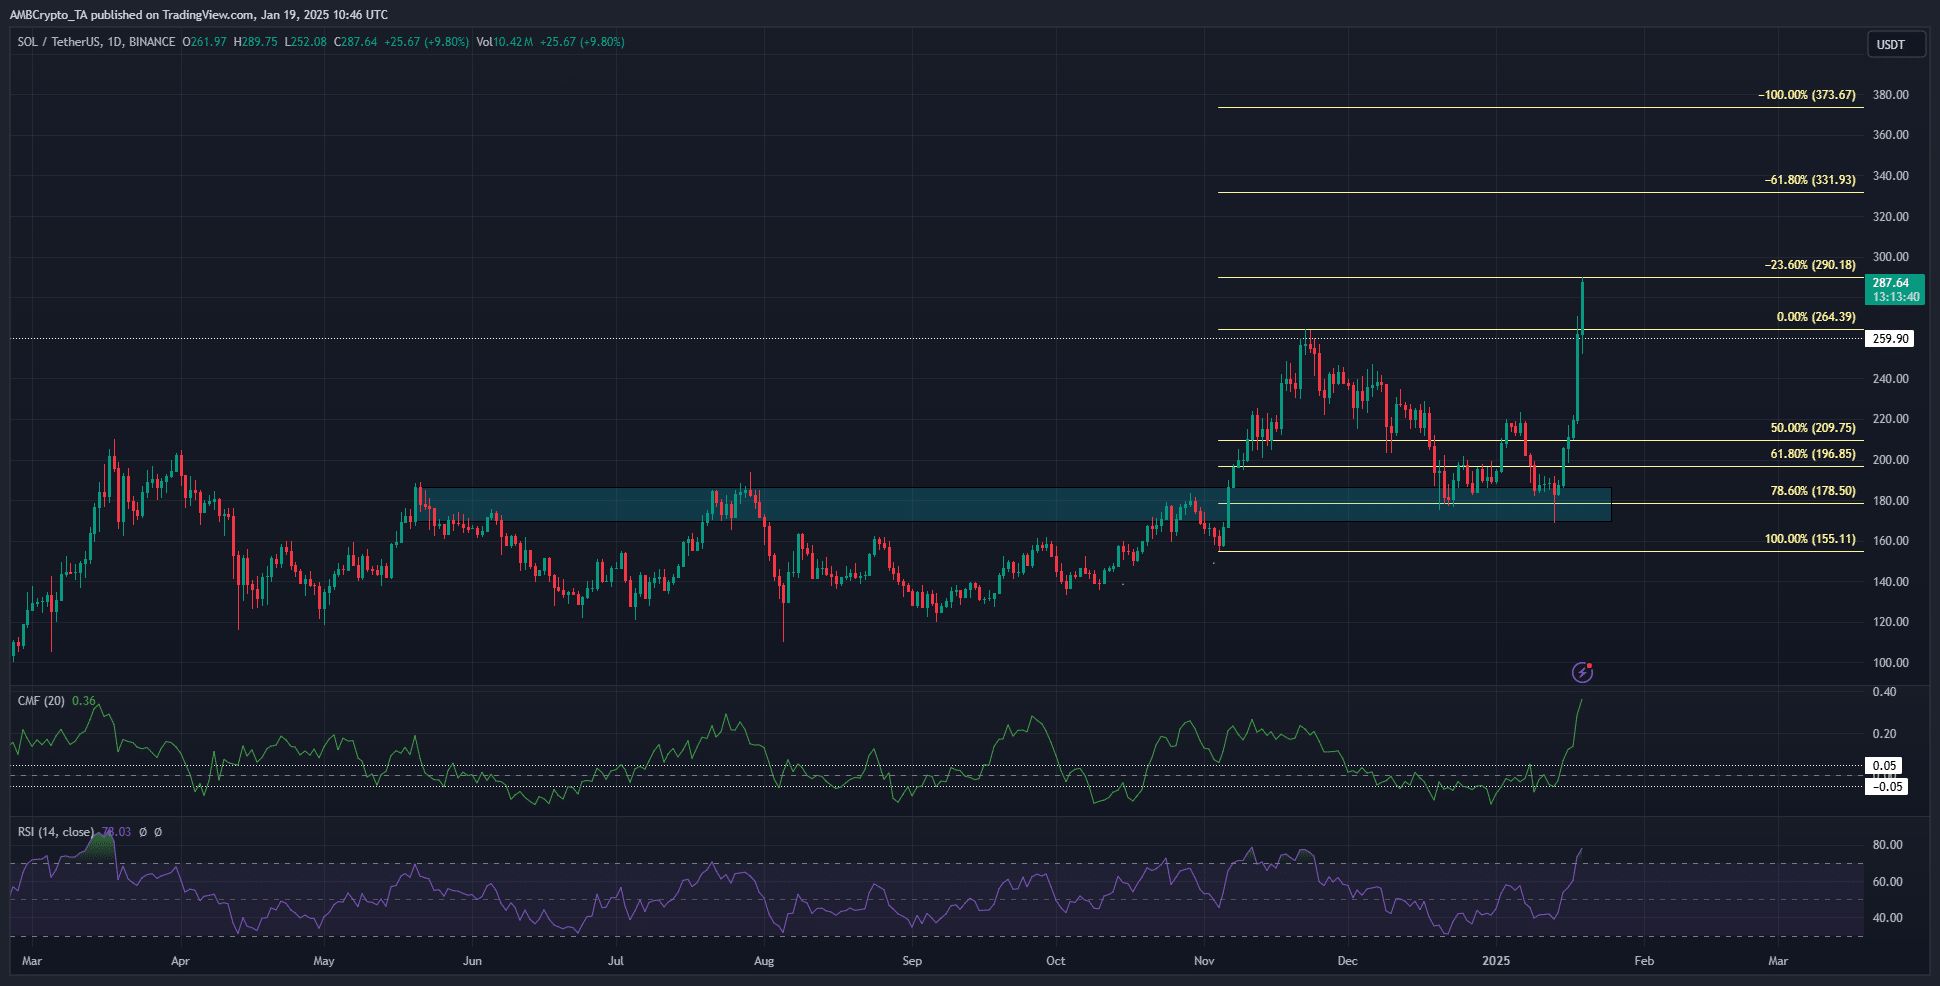The height and width of the screenshot is (986, 1940).
Task: Click the Jul label on time axis
Action: (616, 961)
